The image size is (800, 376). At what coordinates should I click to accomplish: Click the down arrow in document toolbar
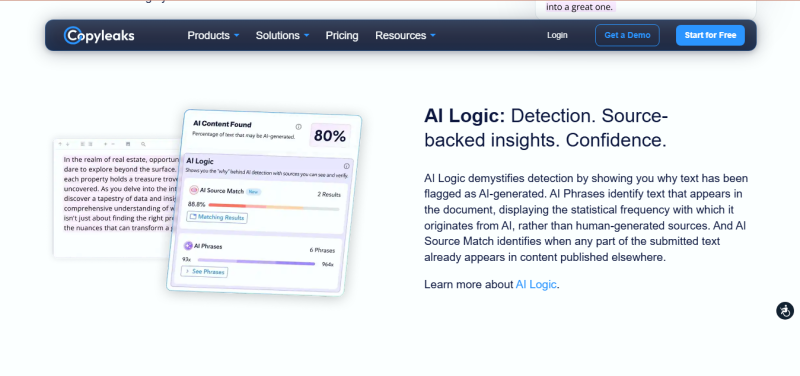click(x=67, y=144)
